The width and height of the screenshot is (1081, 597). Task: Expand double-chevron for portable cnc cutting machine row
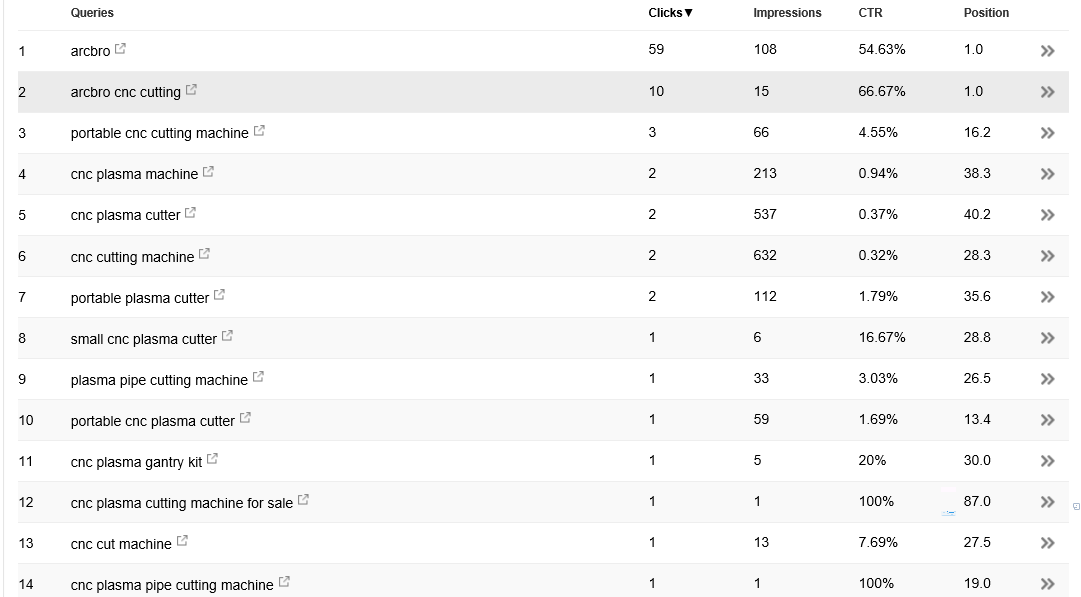click(1047, 133)
